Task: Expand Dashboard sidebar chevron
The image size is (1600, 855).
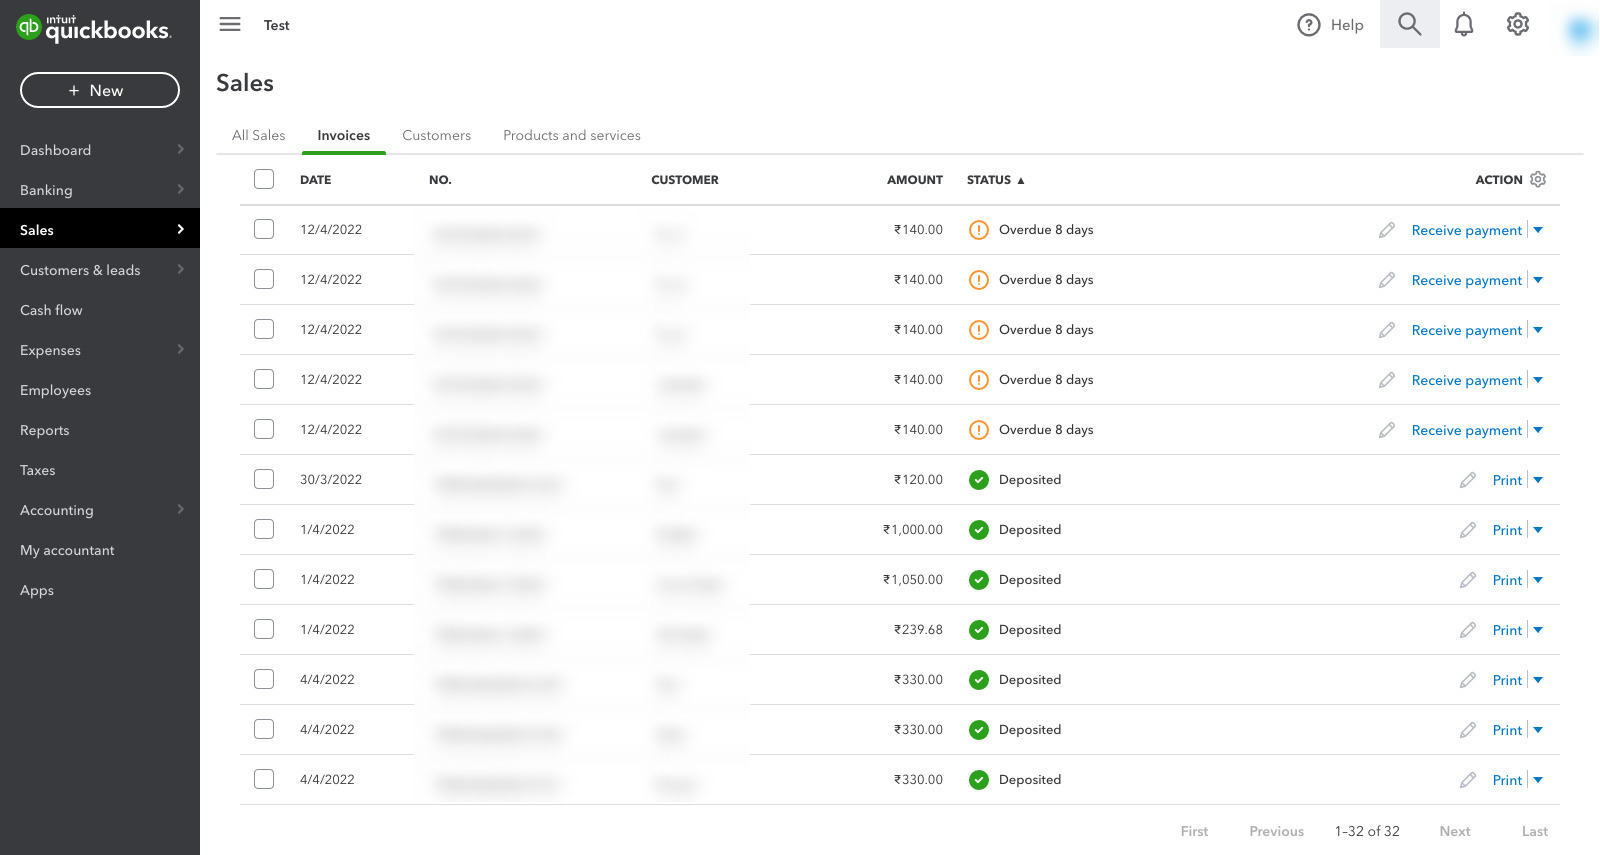Action: click(181, 149)
